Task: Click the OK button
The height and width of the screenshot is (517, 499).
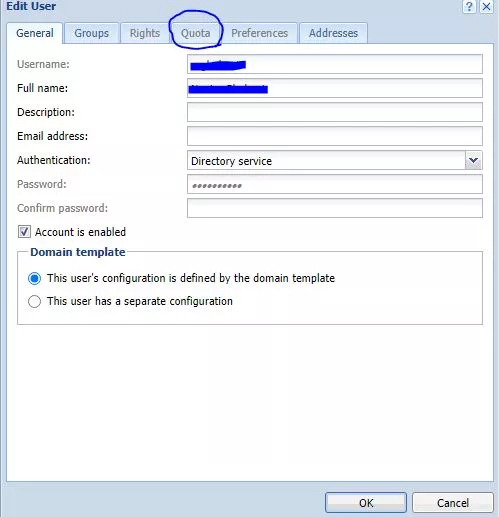Action: (x=366, y=503)
